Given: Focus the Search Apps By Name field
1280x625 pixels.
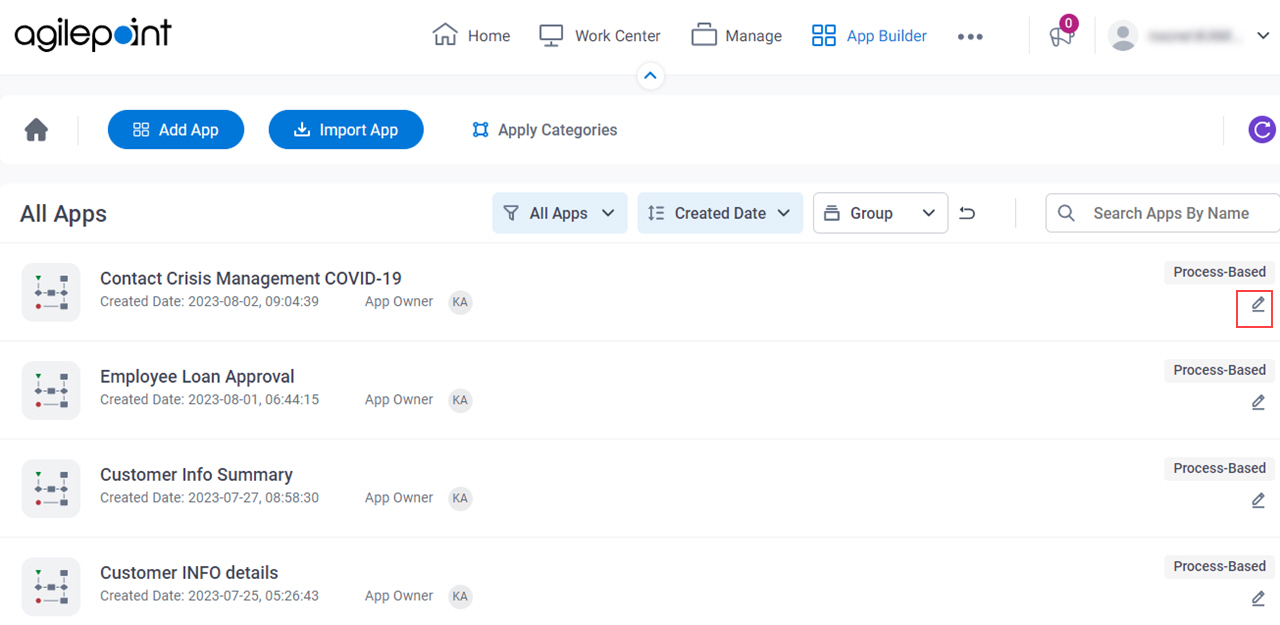Looking at the screenshot, I should [x=1163, y=213].
